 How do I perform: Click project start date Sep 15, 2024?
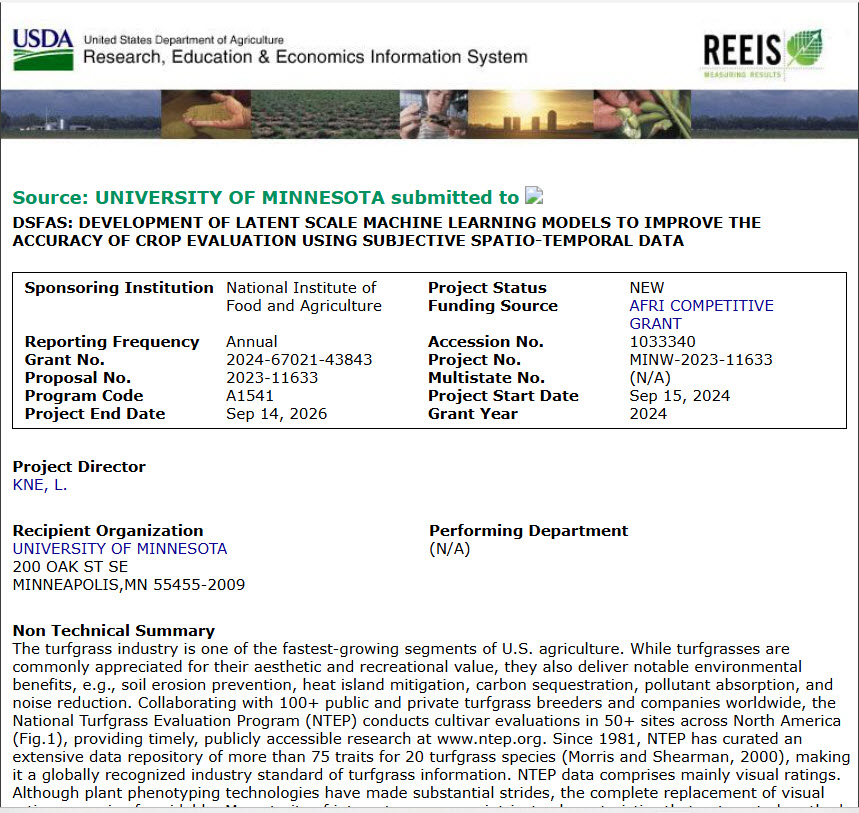(679, 396)
